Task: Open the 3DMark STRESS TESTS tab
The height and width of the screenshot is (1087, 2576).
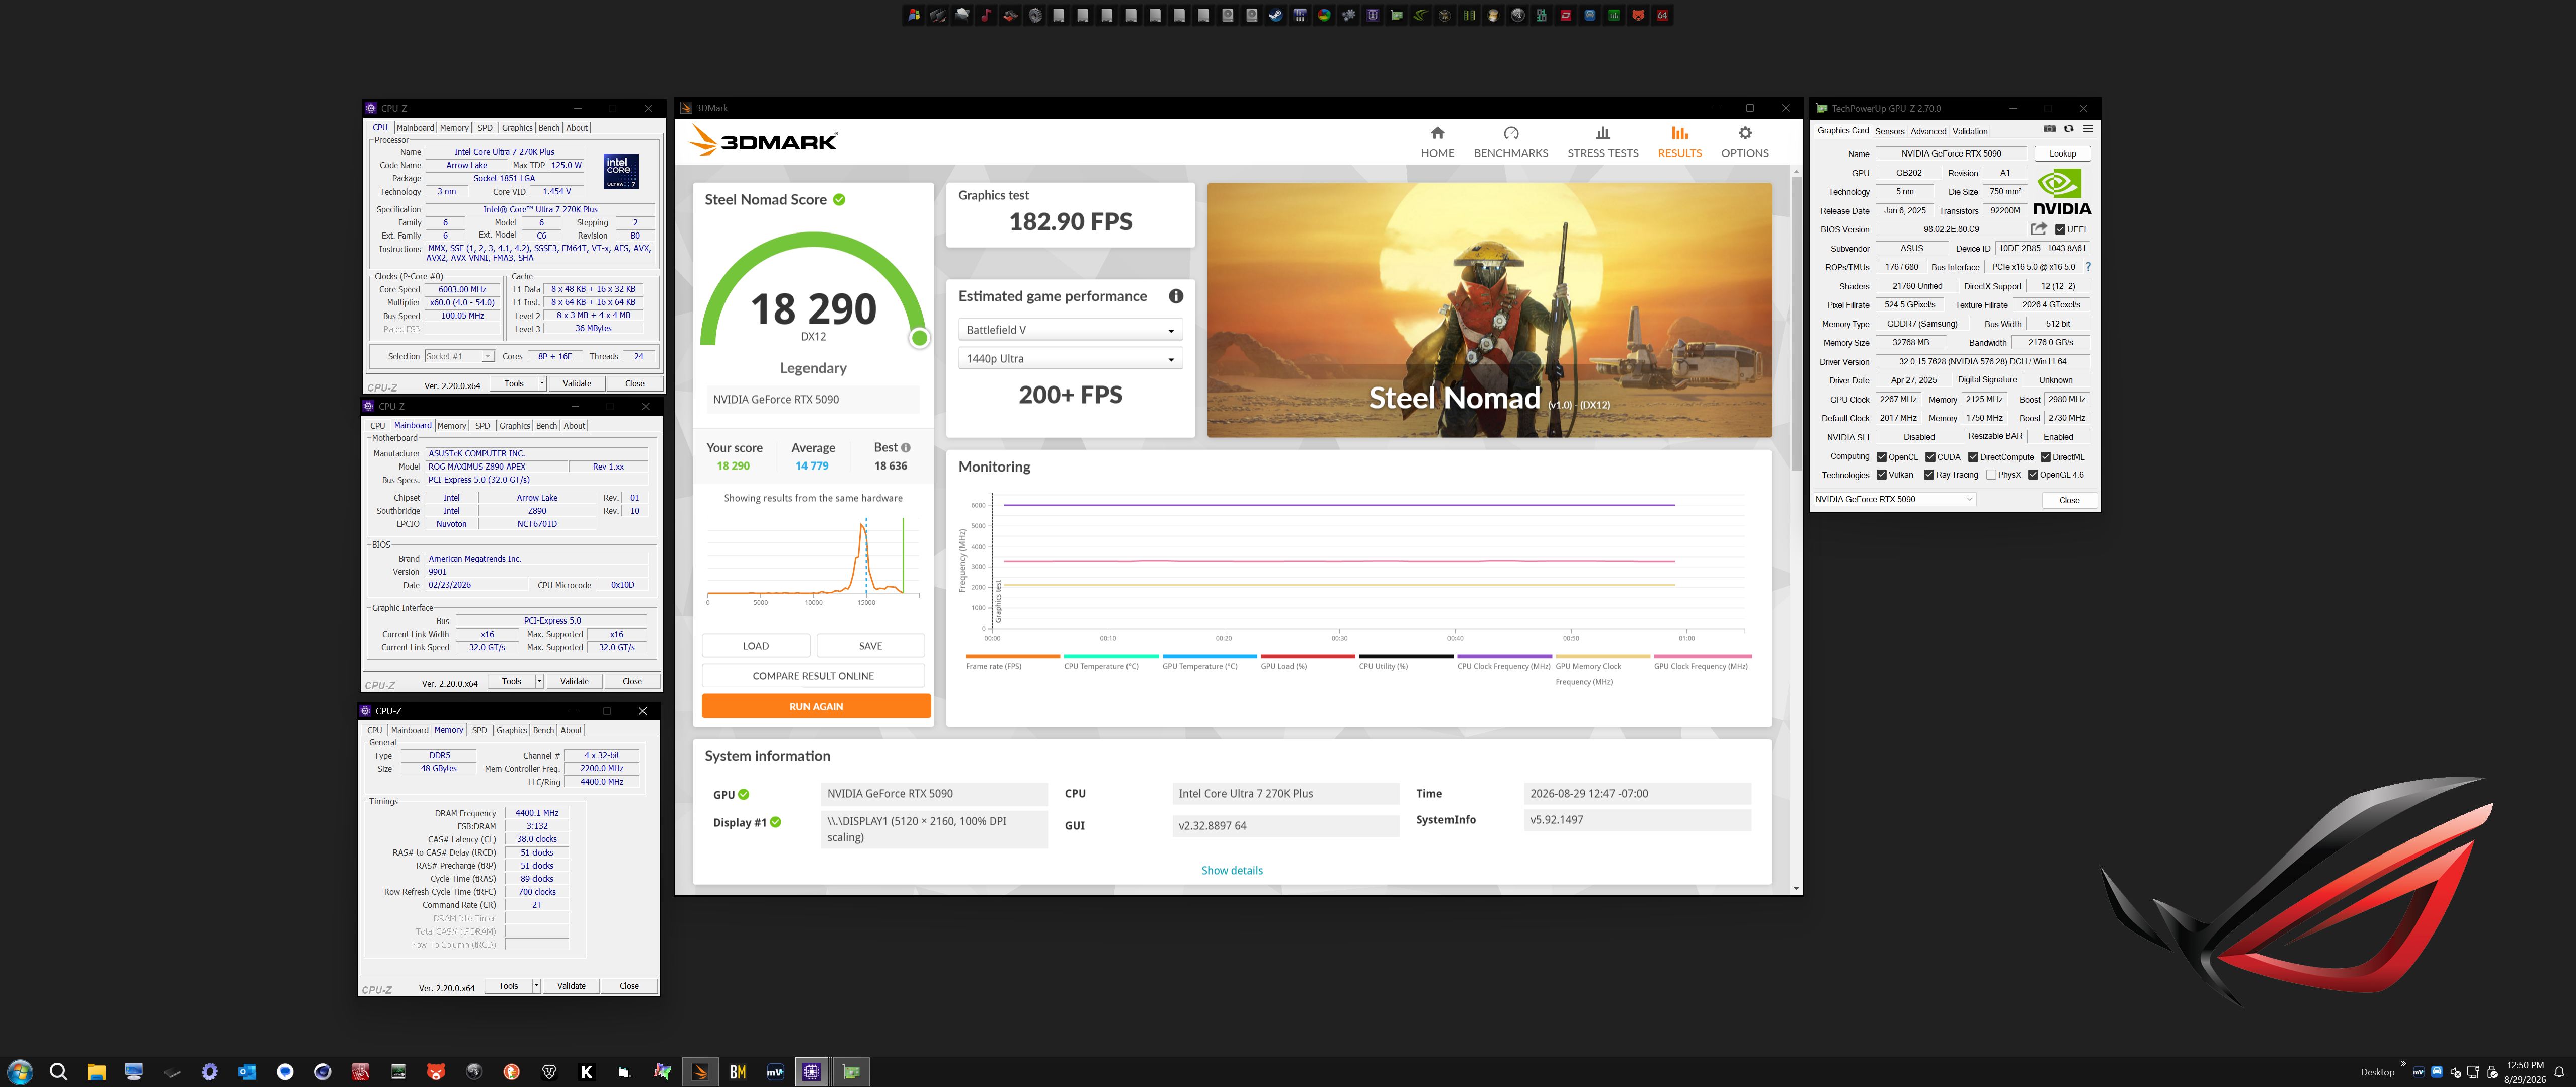Action: (1603, 142)
